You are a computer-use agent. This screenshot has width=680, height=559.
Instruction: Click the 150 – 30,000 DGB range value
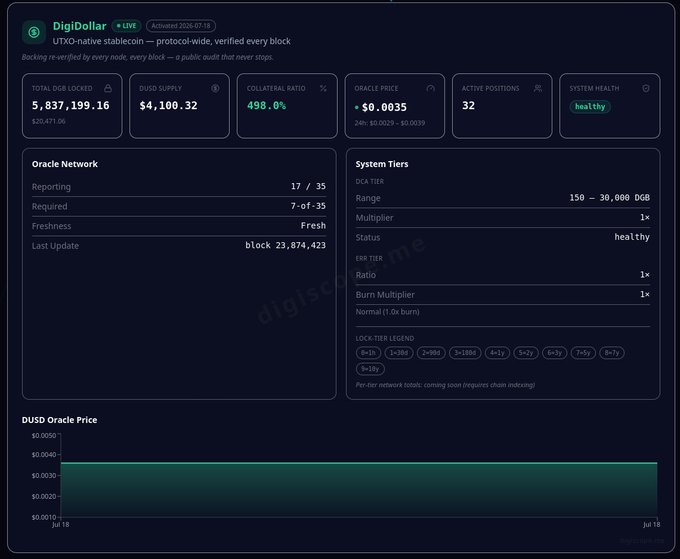[609, 197]
